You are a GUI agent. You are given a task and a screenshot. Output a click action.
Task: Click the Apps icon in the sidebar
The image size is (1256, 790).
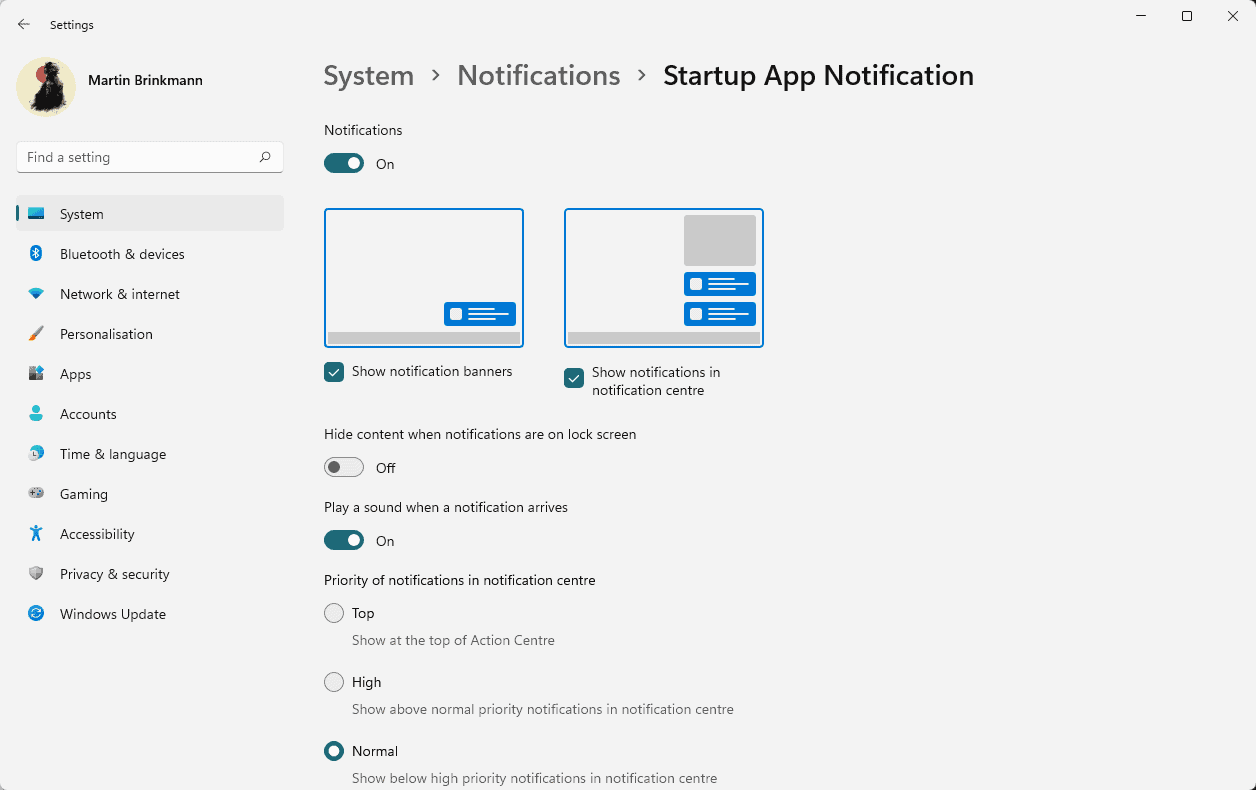pos(35,374)
